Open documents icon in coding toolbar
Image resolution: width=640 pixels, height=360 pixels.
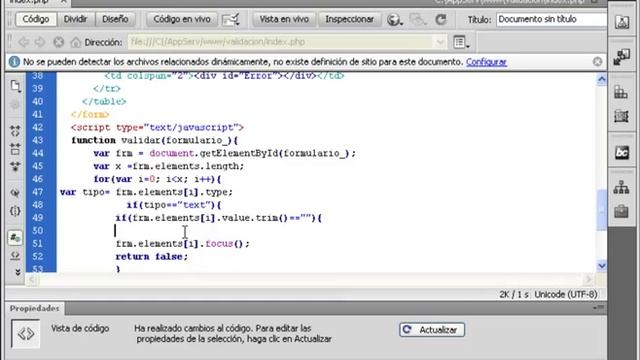(15, 86)
